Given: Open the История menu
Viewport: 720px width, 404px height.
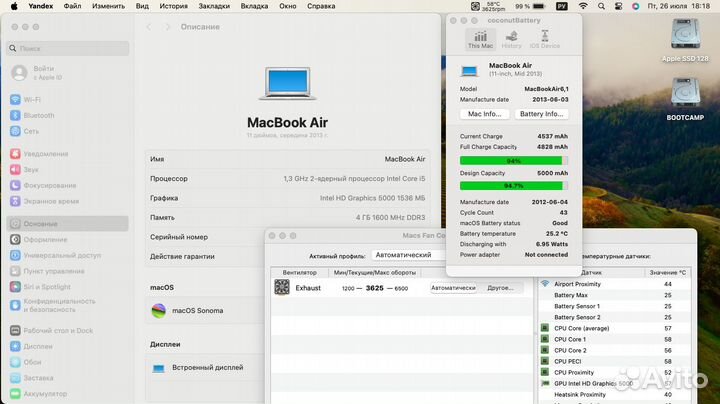Looking at the screenshot, I should click(x=174, y=6).
